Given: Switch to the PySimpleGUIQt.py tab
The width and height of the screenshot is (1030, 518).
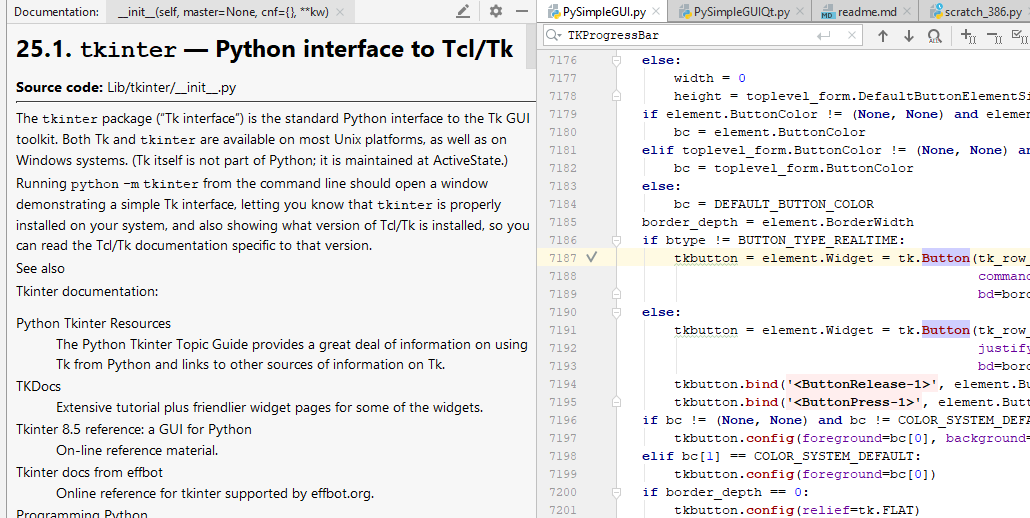Looking at the screenshot, I should click(x=742, y=12).
